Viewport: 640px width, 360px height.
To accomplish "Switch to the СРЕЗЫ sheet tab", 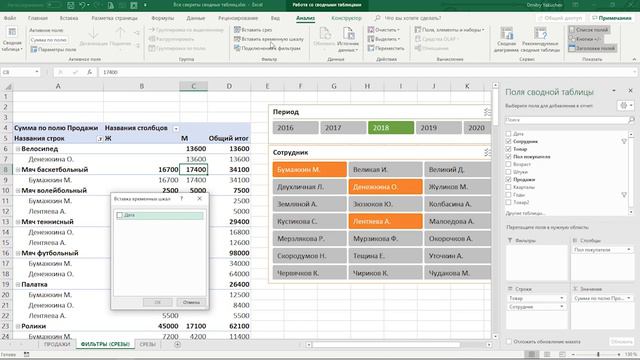I will click(x=148, y=344).
